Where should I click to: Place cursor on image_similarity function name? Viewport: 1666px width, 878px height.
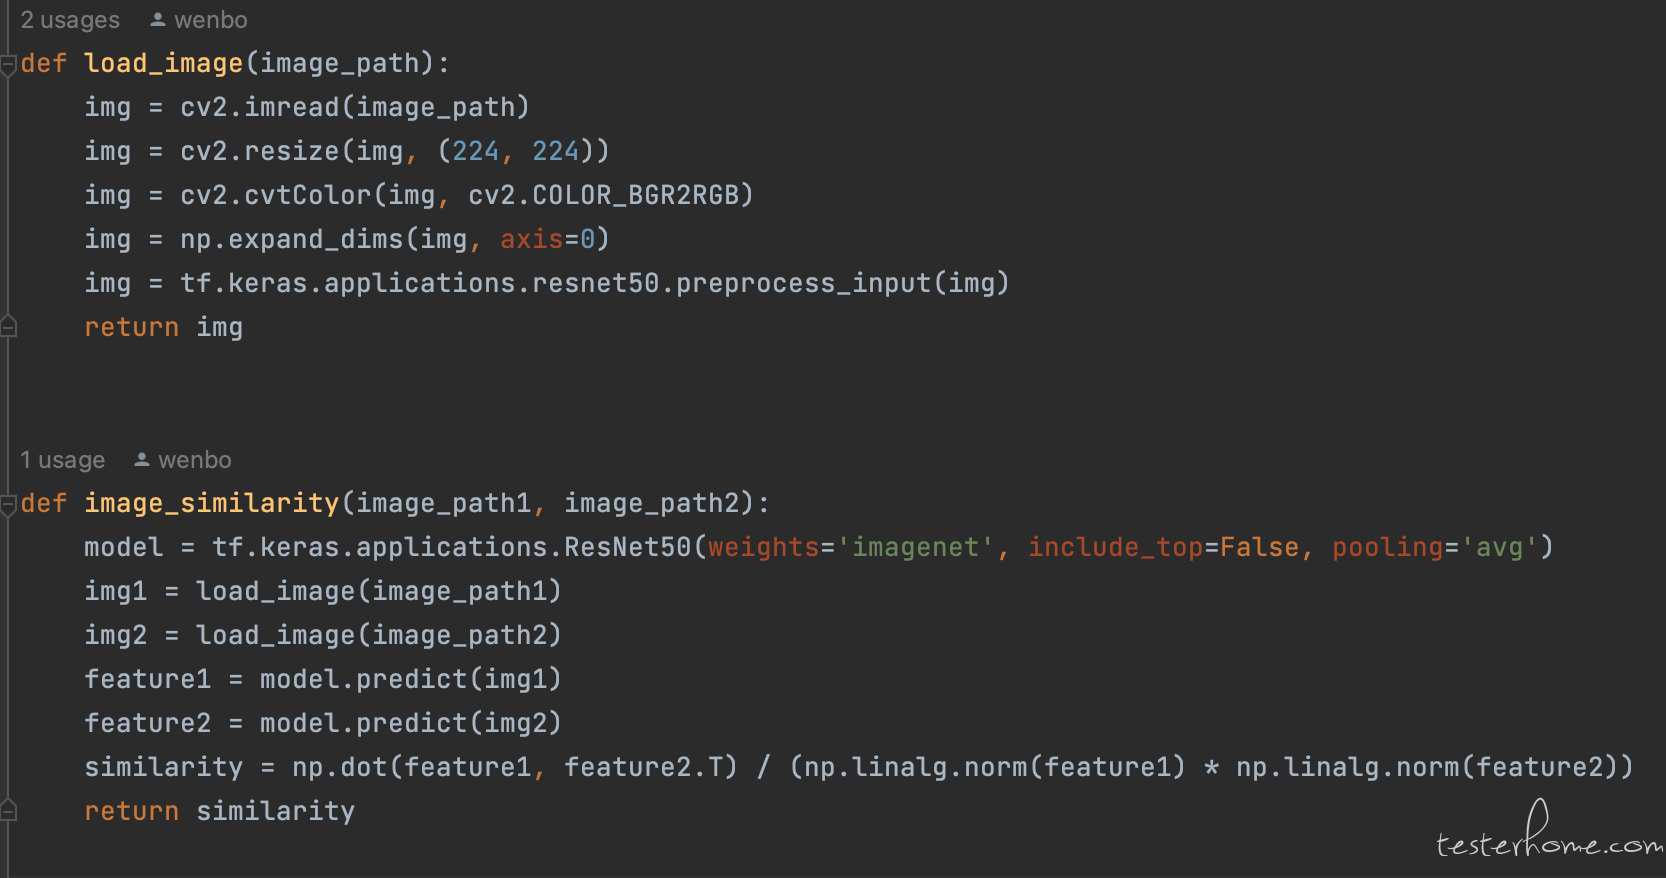(x=212, y=504)
